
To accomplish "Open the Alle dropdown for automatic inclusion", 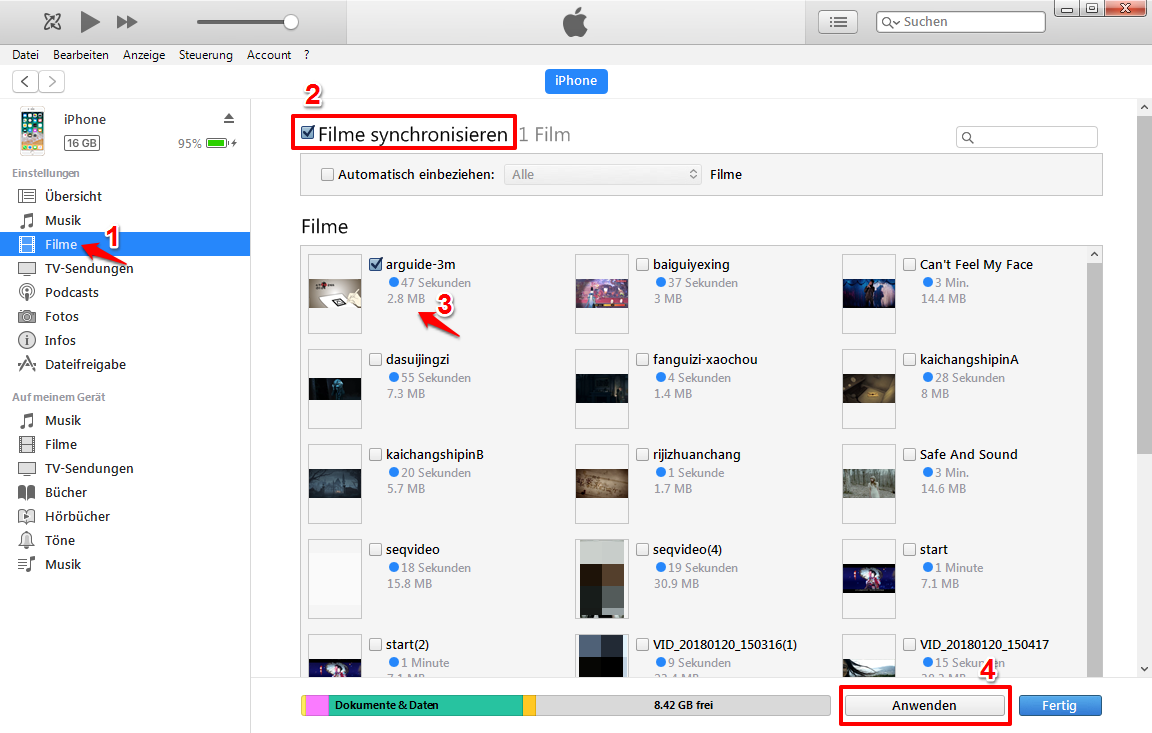I will (603, 174).
